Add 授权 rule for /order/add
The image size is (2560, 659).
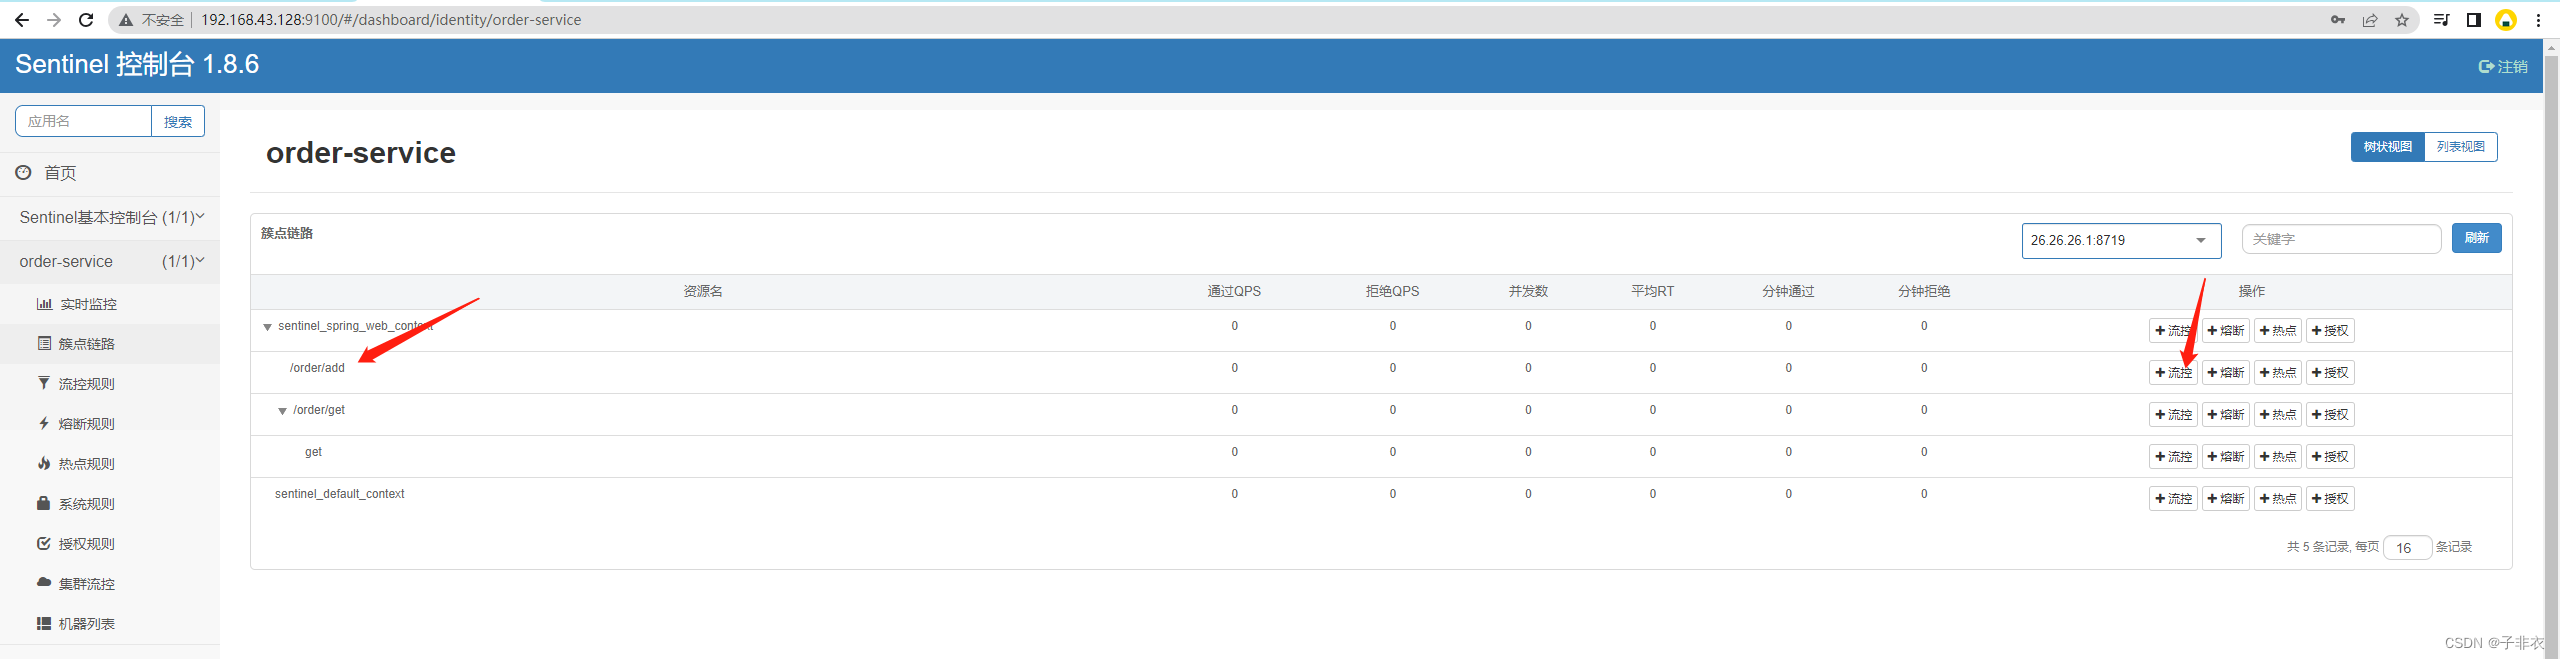pyautogui.click(x=2330, y=373)
